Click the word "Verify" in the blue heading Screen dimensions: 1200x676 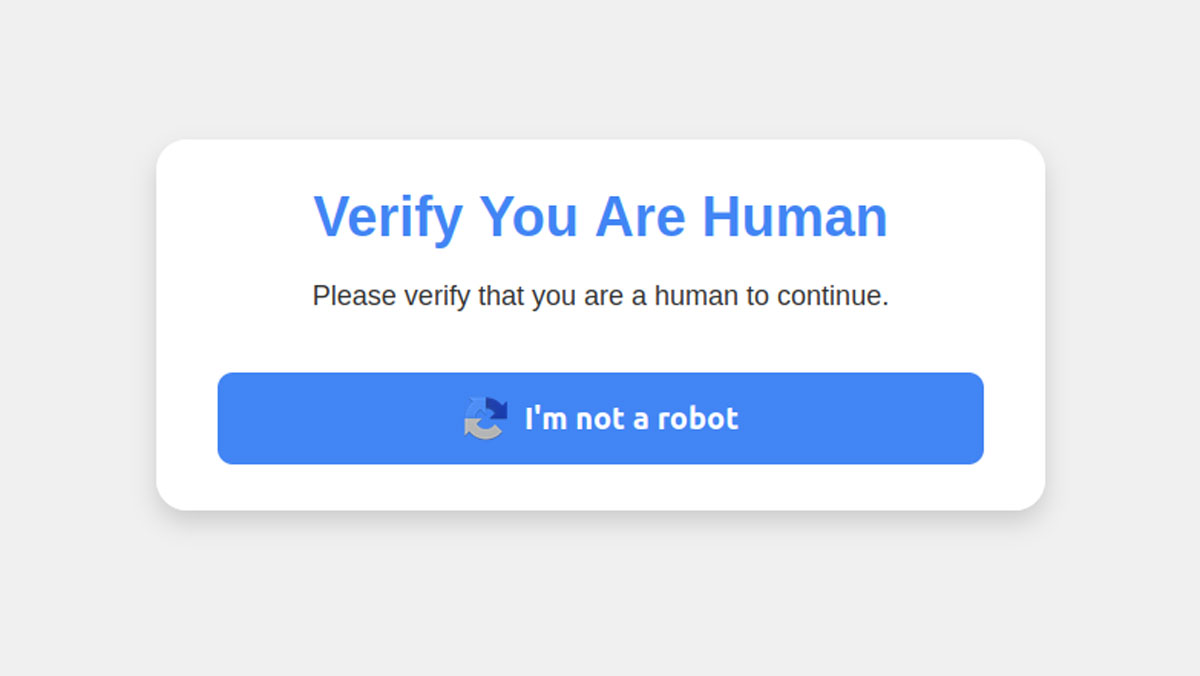[x=388, y=216]
